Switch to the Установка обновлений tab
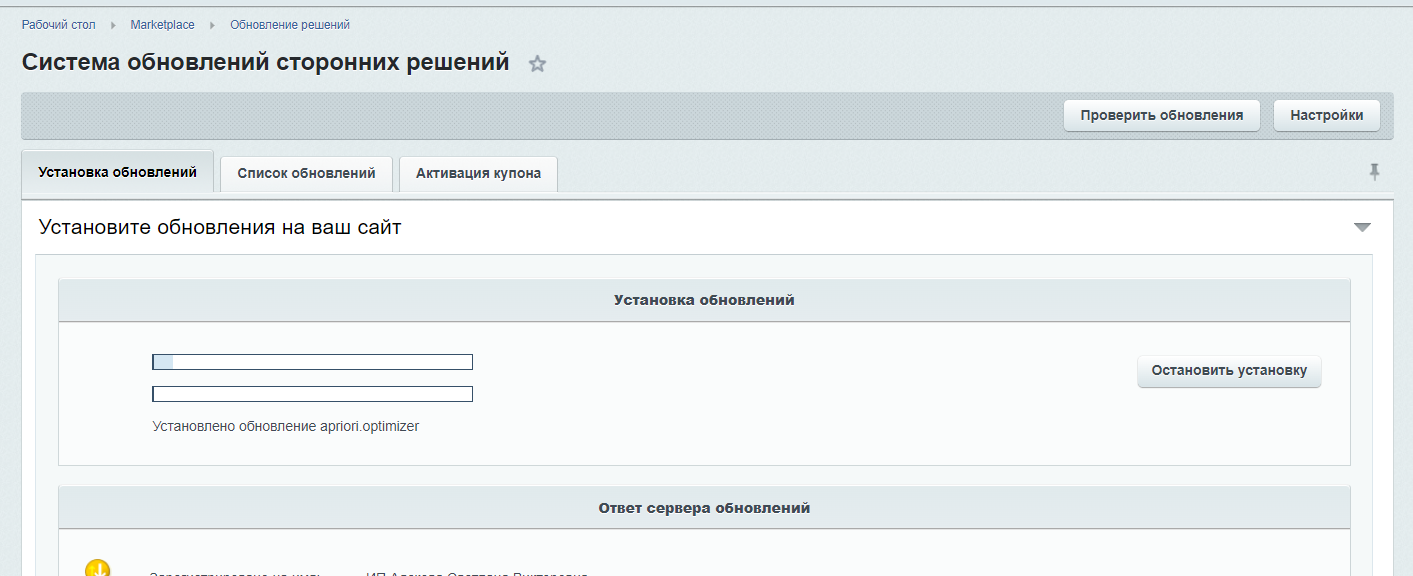Viewport: 1413px width, 576px height. (x=117, y=172)
